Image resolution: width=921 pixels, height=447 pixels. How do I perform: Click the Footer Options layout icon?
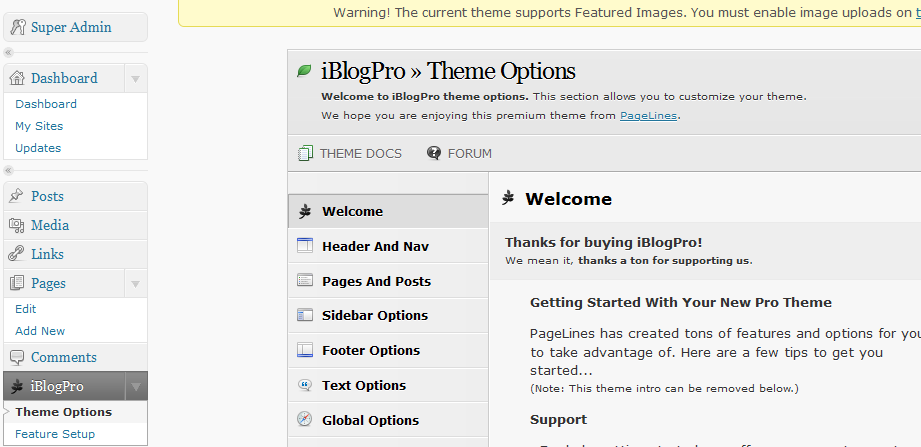305,350
